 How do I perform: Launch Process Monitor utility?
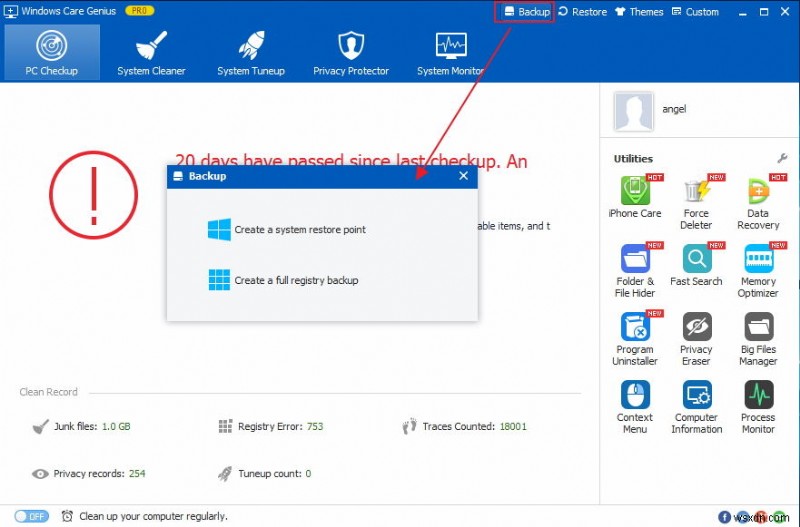coord(758,407)
